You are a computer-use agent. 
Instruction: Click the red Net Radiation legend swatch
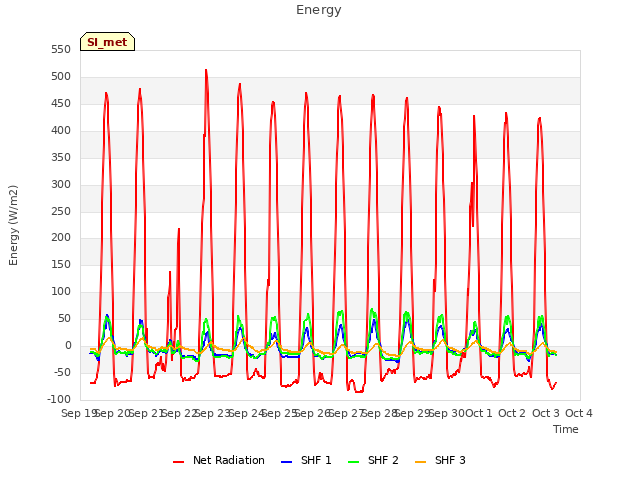178,462
